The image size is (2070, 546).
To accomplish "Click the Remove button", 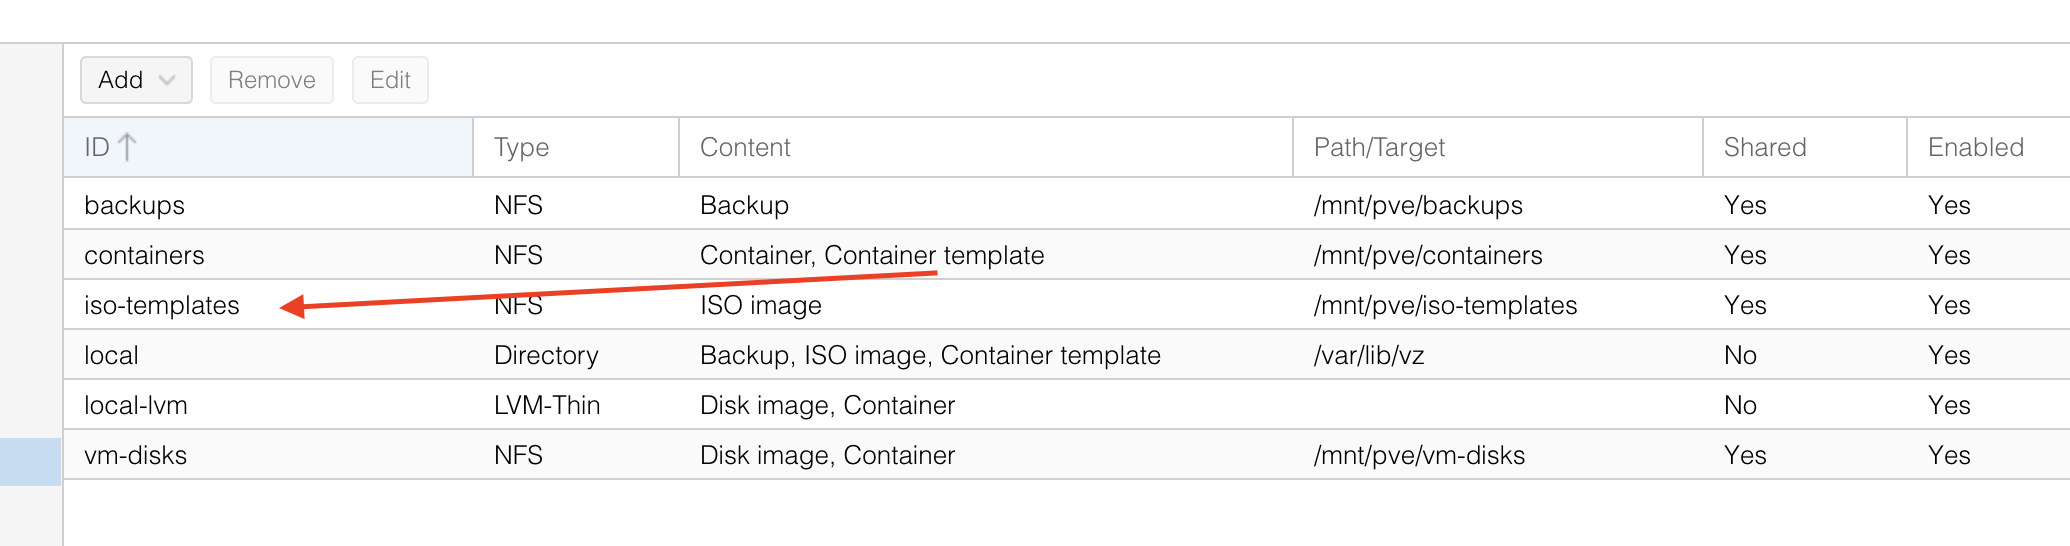I will [271, 80].
